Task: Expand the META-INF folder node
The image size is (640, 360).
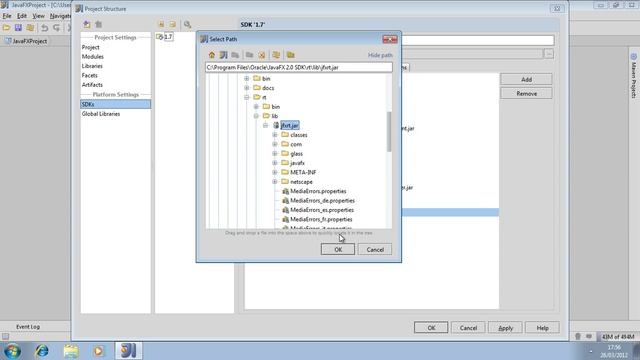Action: pyautogui.click(x=275, y=172)
